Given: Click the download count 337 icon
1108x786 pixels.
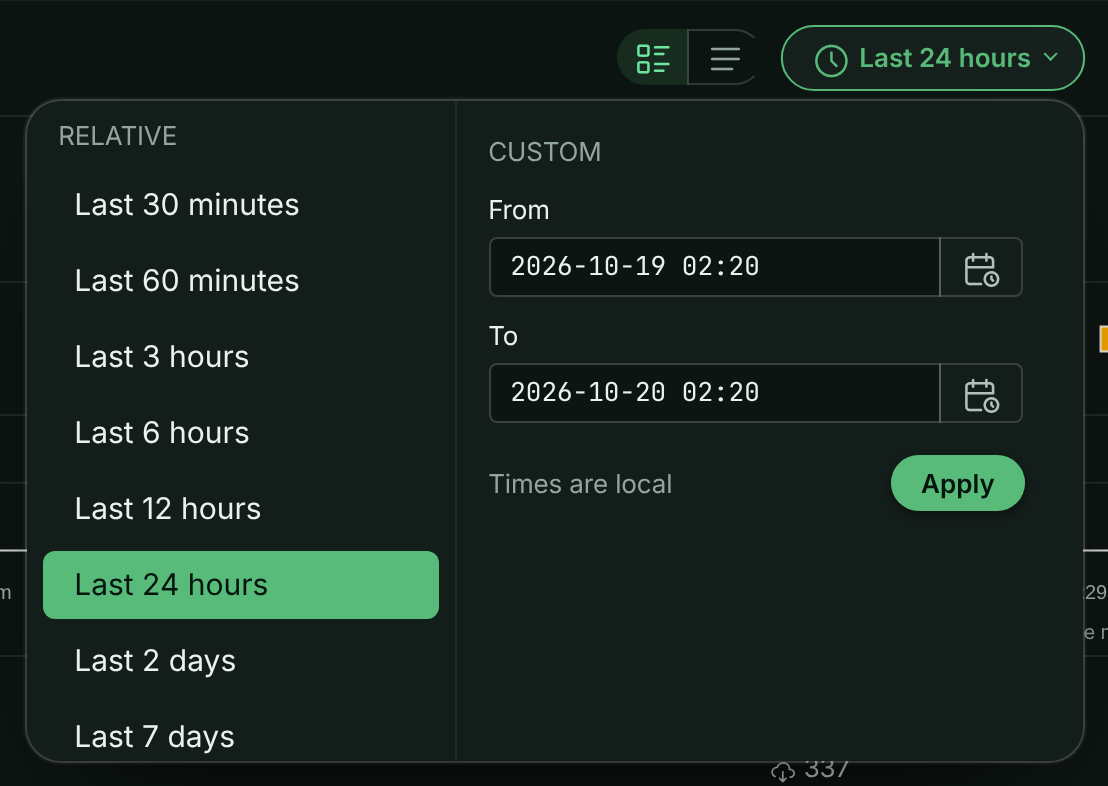Looking at the screenshot, I should (783, 772).
